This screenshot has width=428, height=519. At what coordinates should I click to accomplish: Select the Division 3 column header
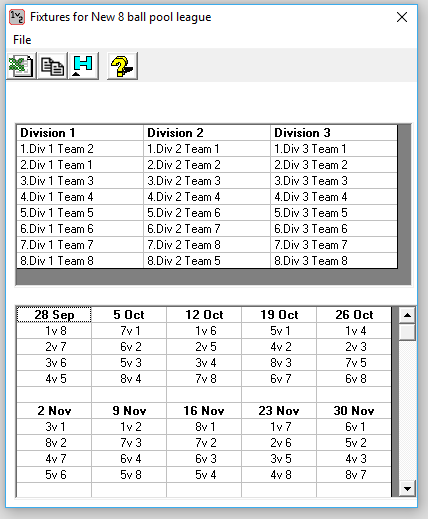click(334, 133)
